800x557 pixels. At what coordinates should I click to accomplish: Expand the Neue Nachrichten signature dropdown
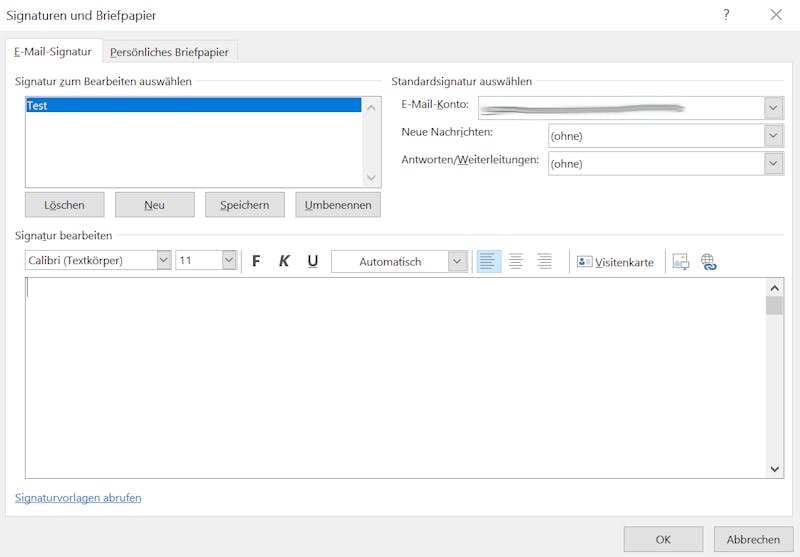pos(773,136)
